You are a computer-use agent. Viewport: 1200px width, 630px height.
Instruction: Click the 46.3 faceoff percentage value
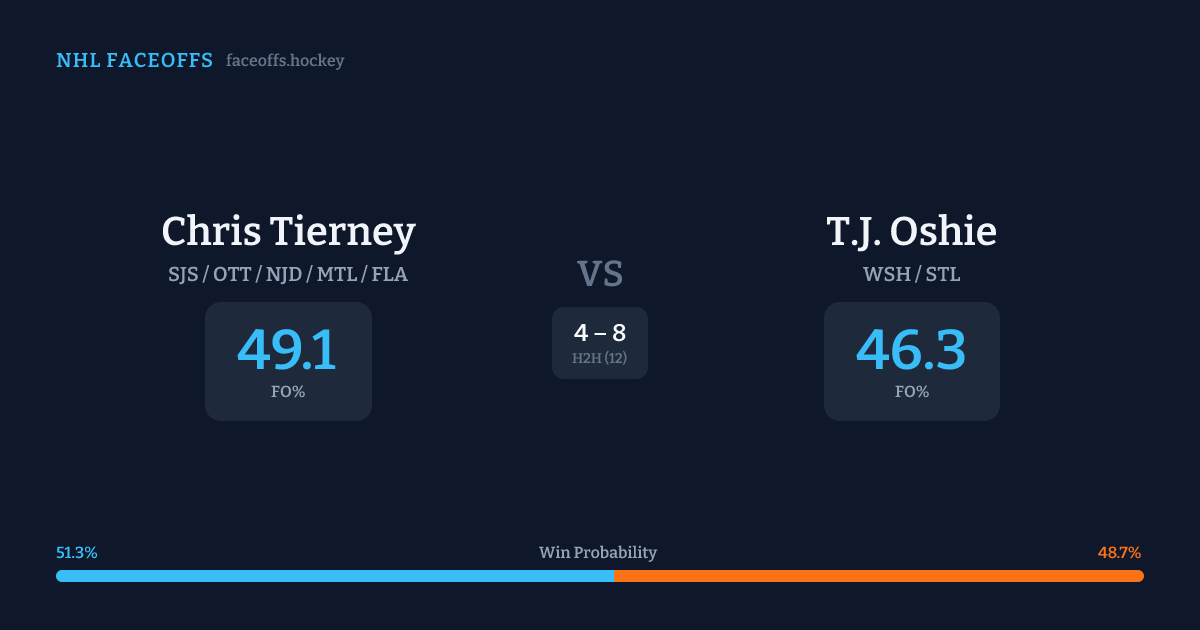coord(911,349)
